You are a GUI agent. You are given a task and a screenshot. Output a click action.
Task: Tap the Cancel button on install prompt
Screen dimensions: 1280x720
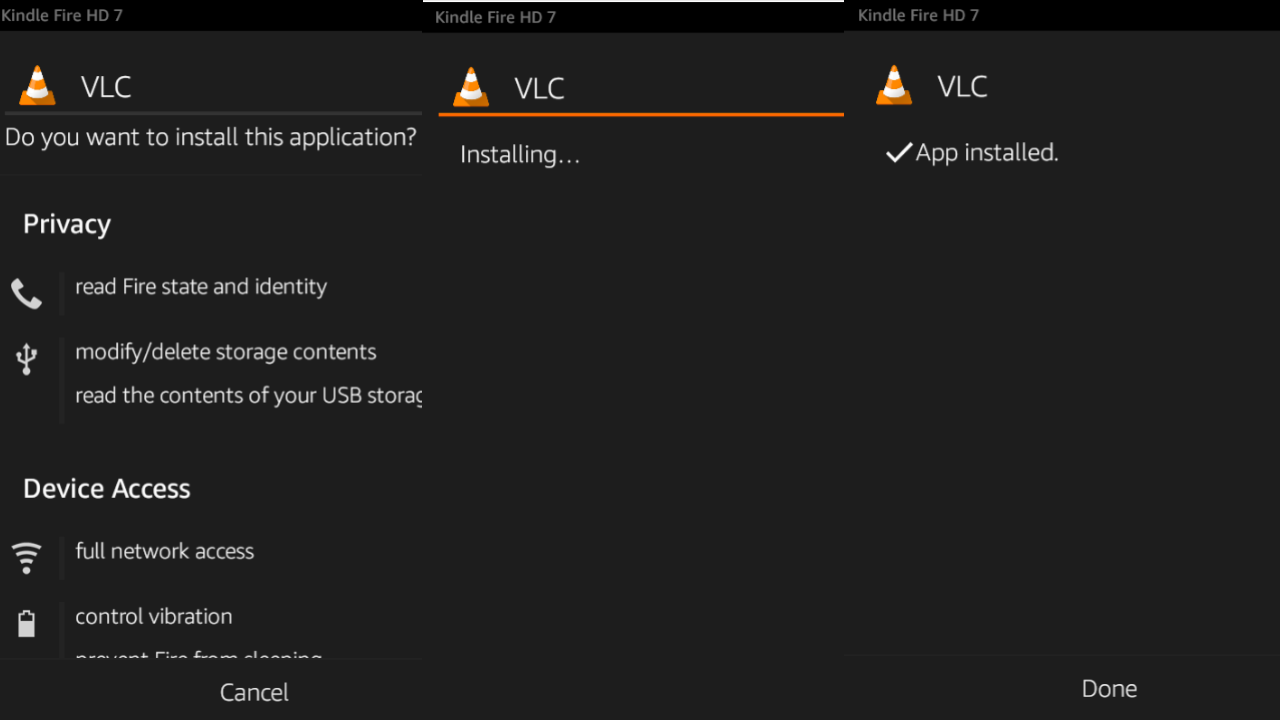[x=254, y=692]
